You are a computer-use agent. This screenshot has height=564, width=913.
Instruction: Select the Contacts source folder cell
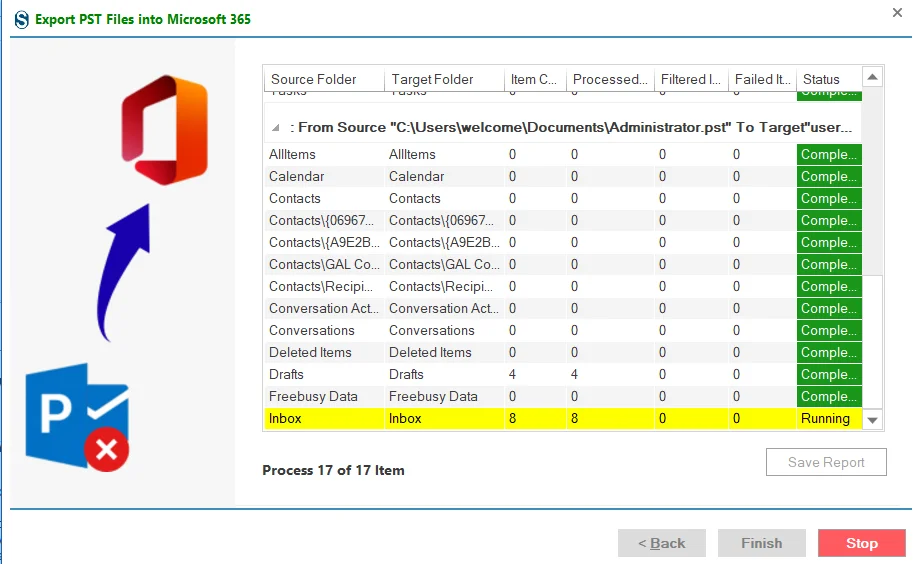pos(324,198)
